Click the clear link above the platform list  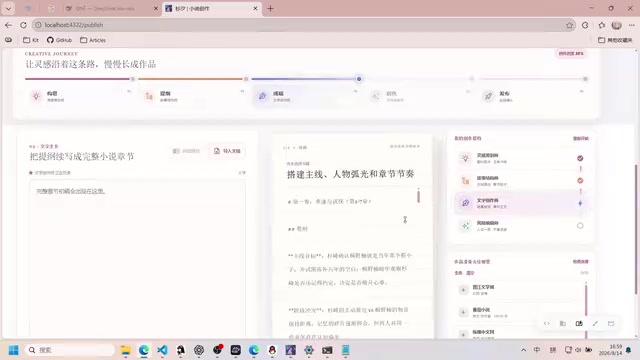470,273
